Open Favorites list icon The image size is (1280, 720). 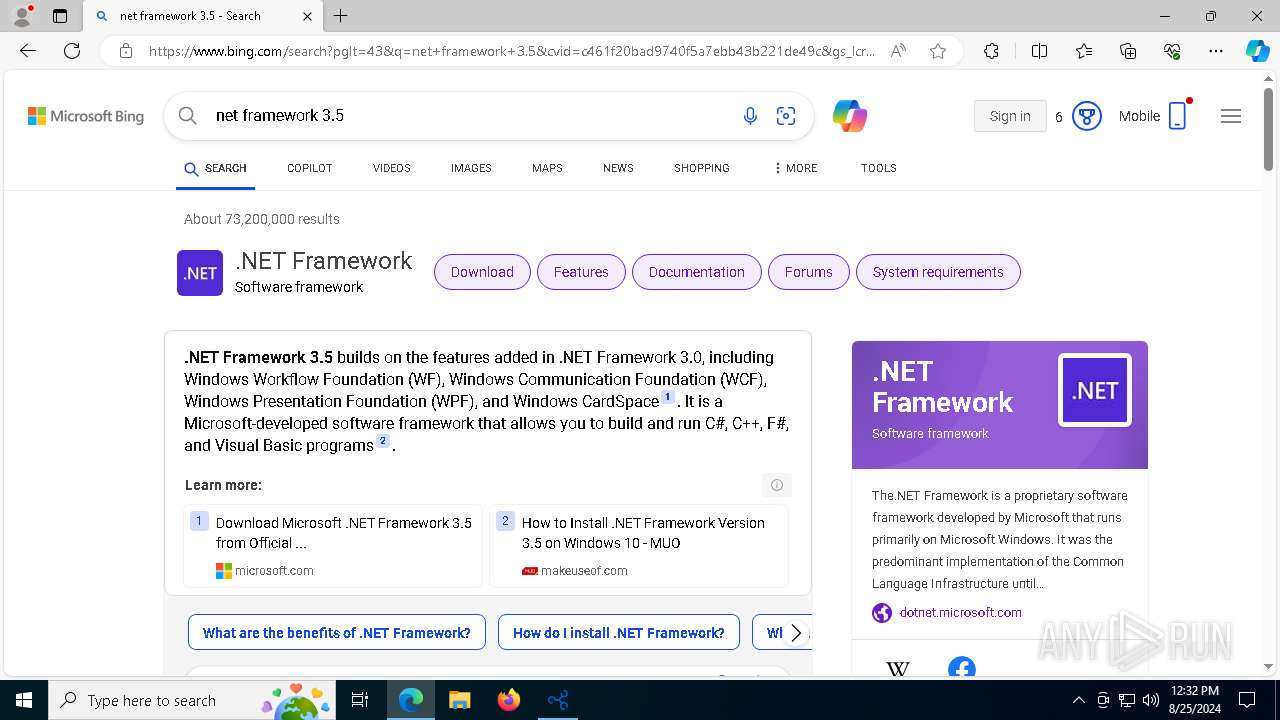[1084, 51]
